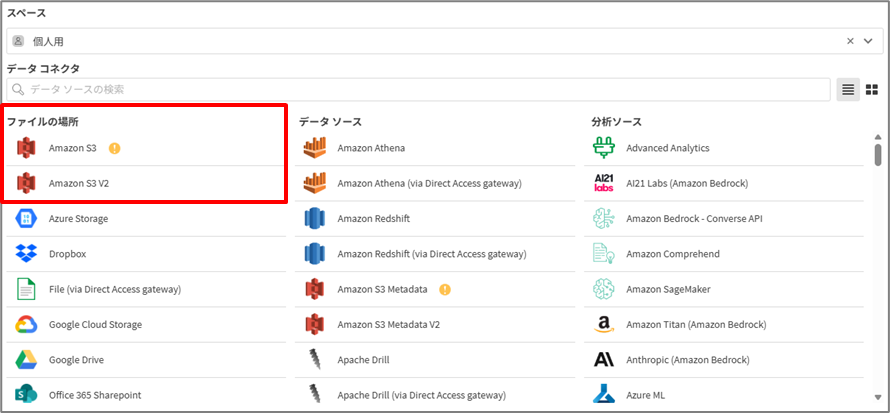Select Amazon S3 V2 connector
890x413 pixels.
click(79, 184)
